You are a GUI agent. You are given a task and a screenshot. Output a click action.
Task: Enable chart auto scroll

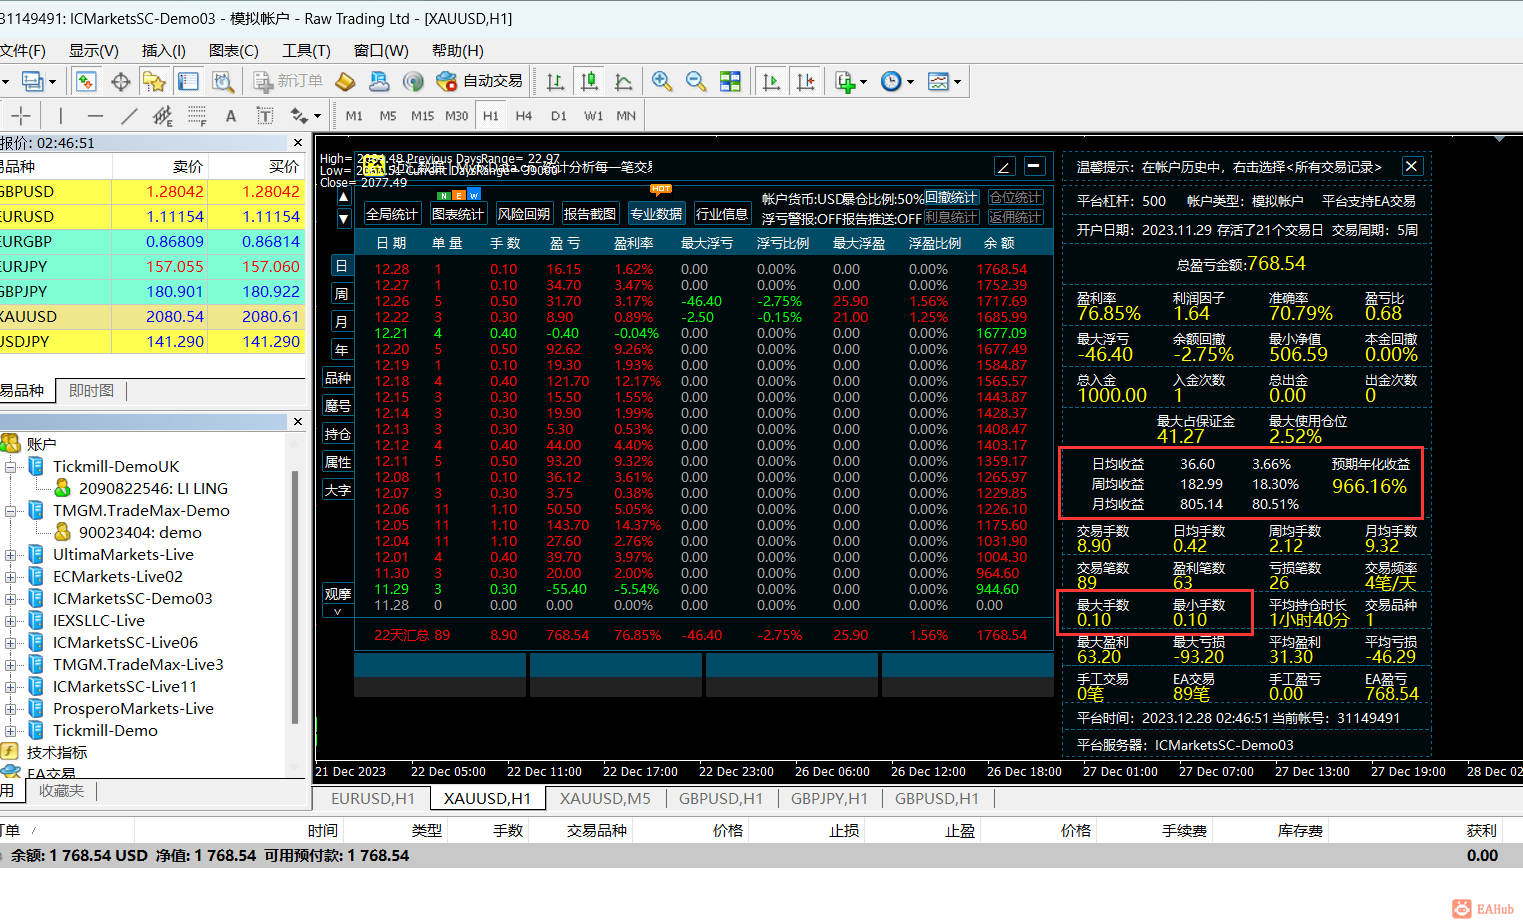771,82
